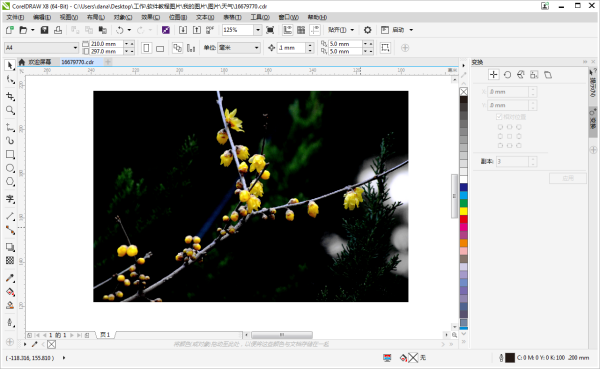Switch to the Skew transform icon

pos(548,75)
